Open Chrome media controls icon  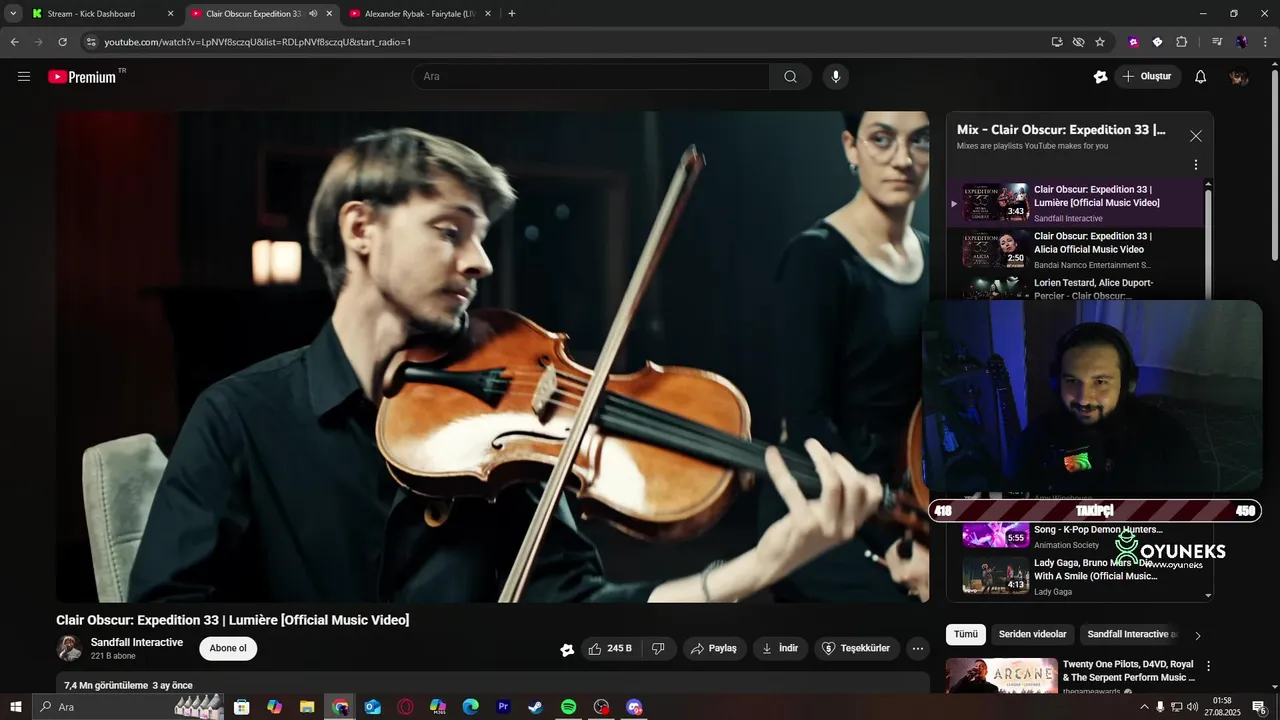coord(1217,42)
